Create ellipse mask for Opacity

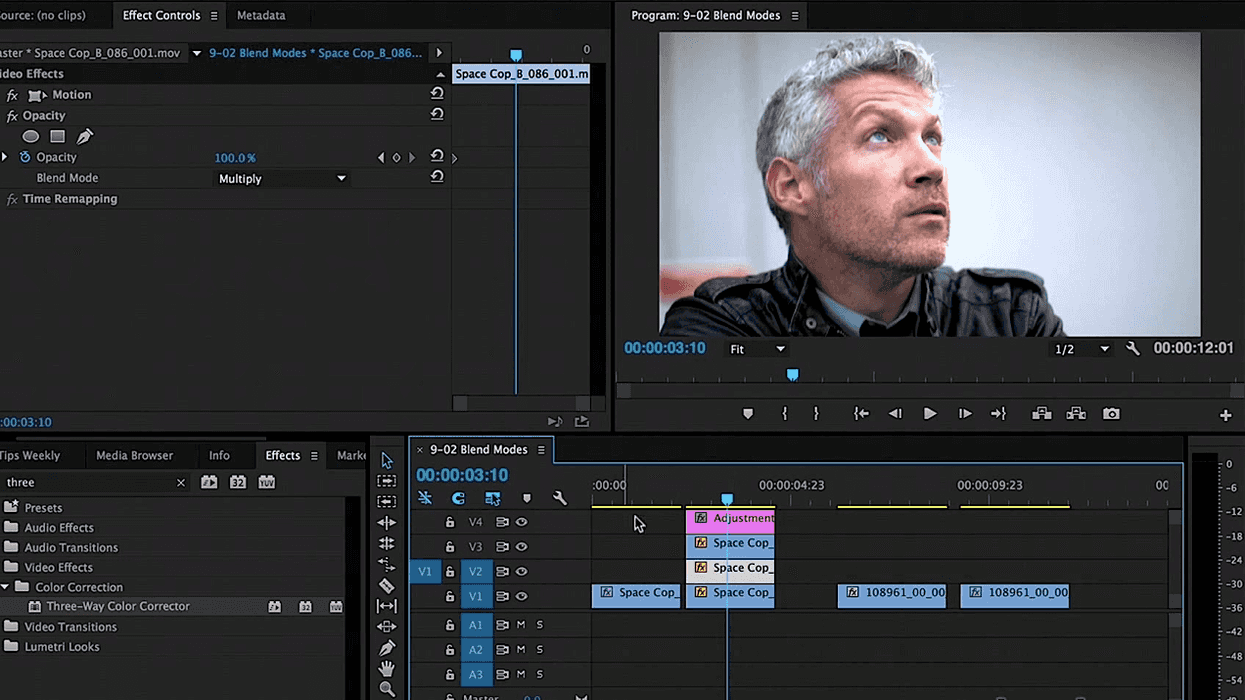(x=31, y=136)
